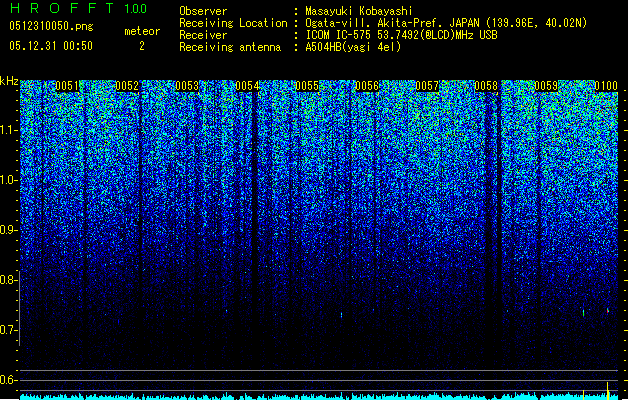Click the 0057 time marker
The height and width of the screenshot is (400, 629).
[x=427, y=86]
